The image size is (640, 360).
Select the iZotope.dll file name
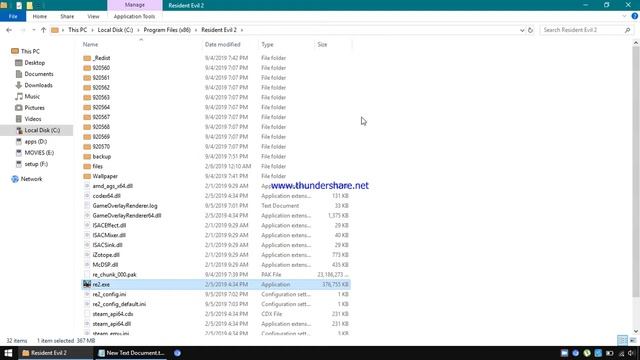106,255
